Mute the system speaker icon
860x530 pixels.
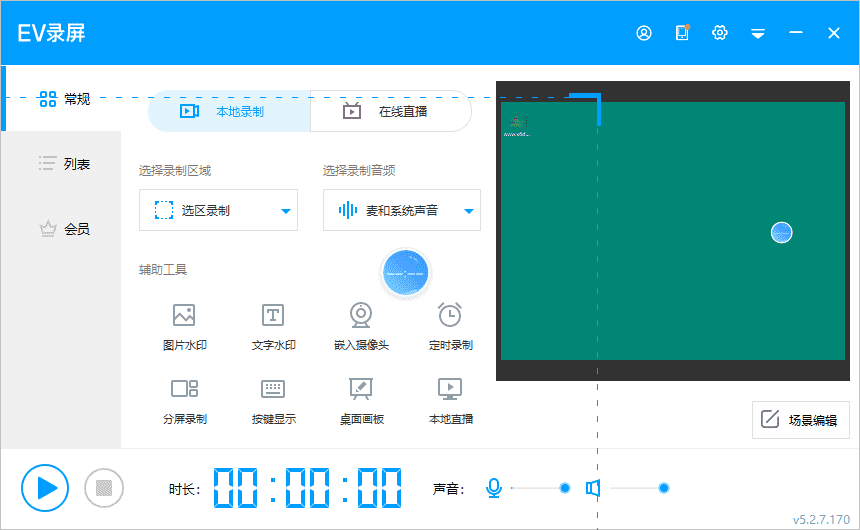point(593,488)
